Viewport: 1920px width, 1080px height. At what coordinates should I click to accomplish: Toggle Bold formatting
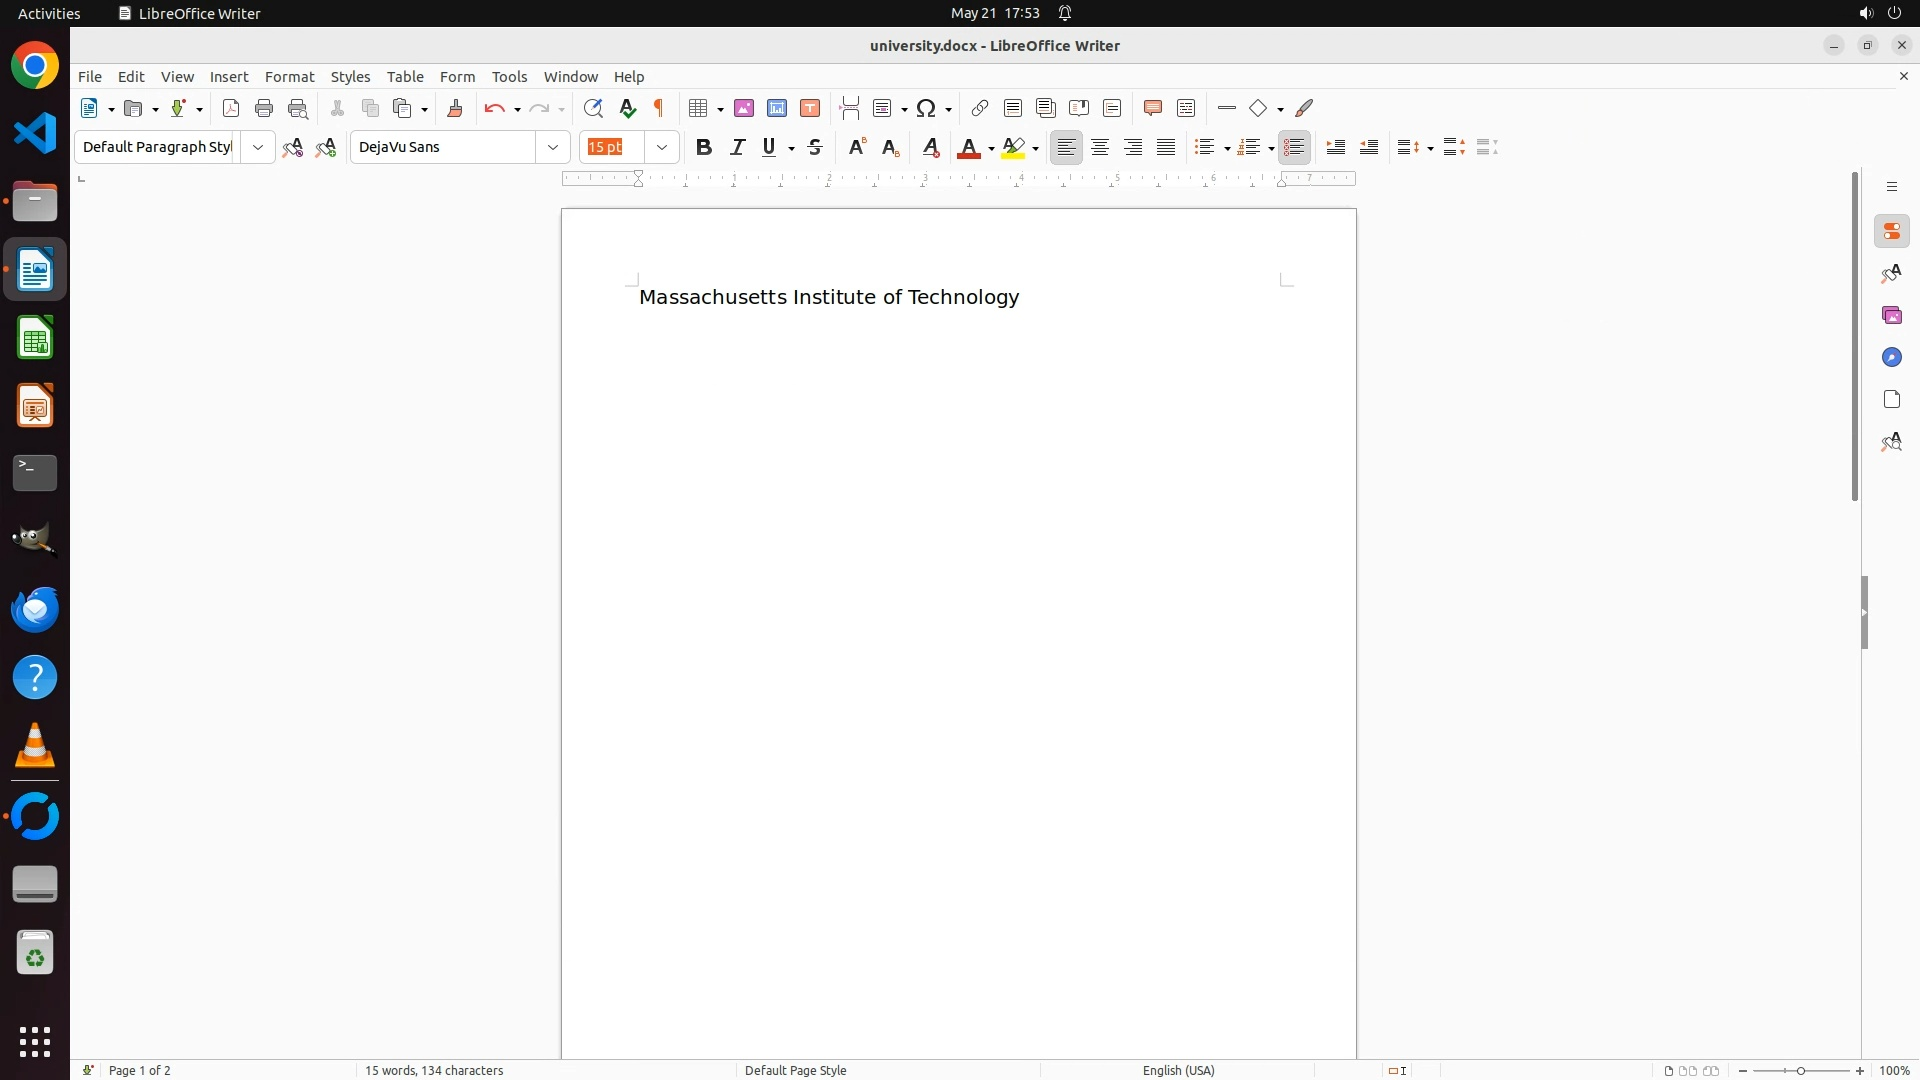[x=704, y=147]
